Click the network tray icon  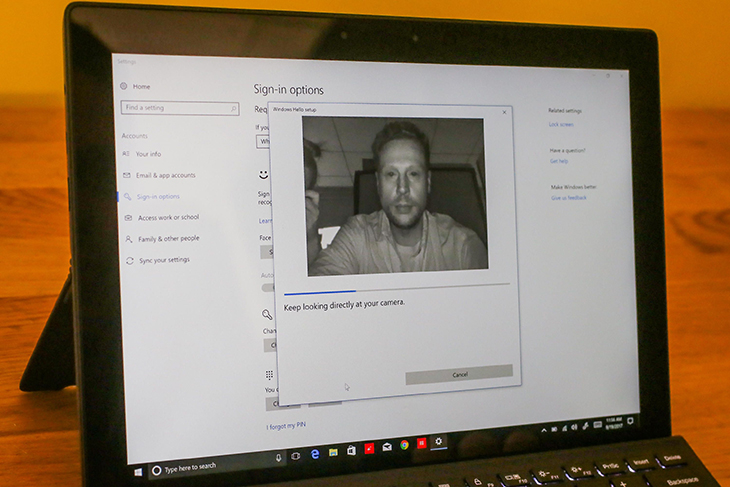[x=564, y=428]
